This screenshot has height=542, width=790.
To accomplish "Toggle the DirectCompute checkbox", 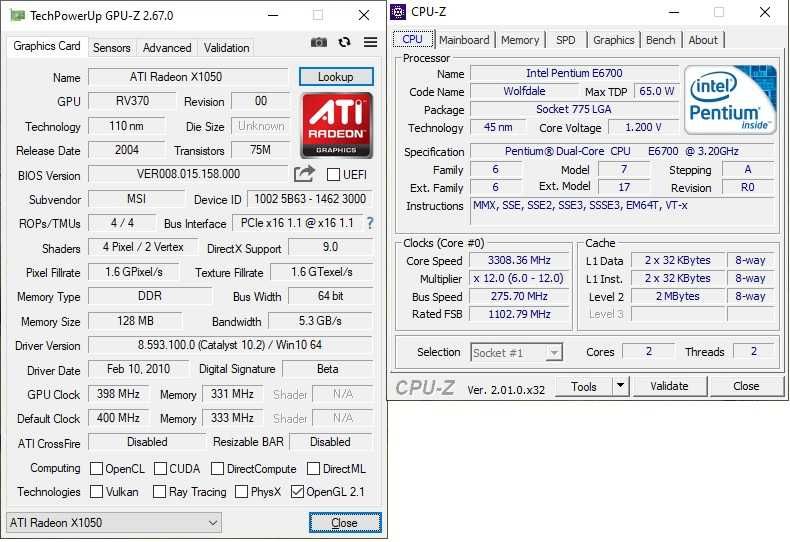I will (217, 468).
